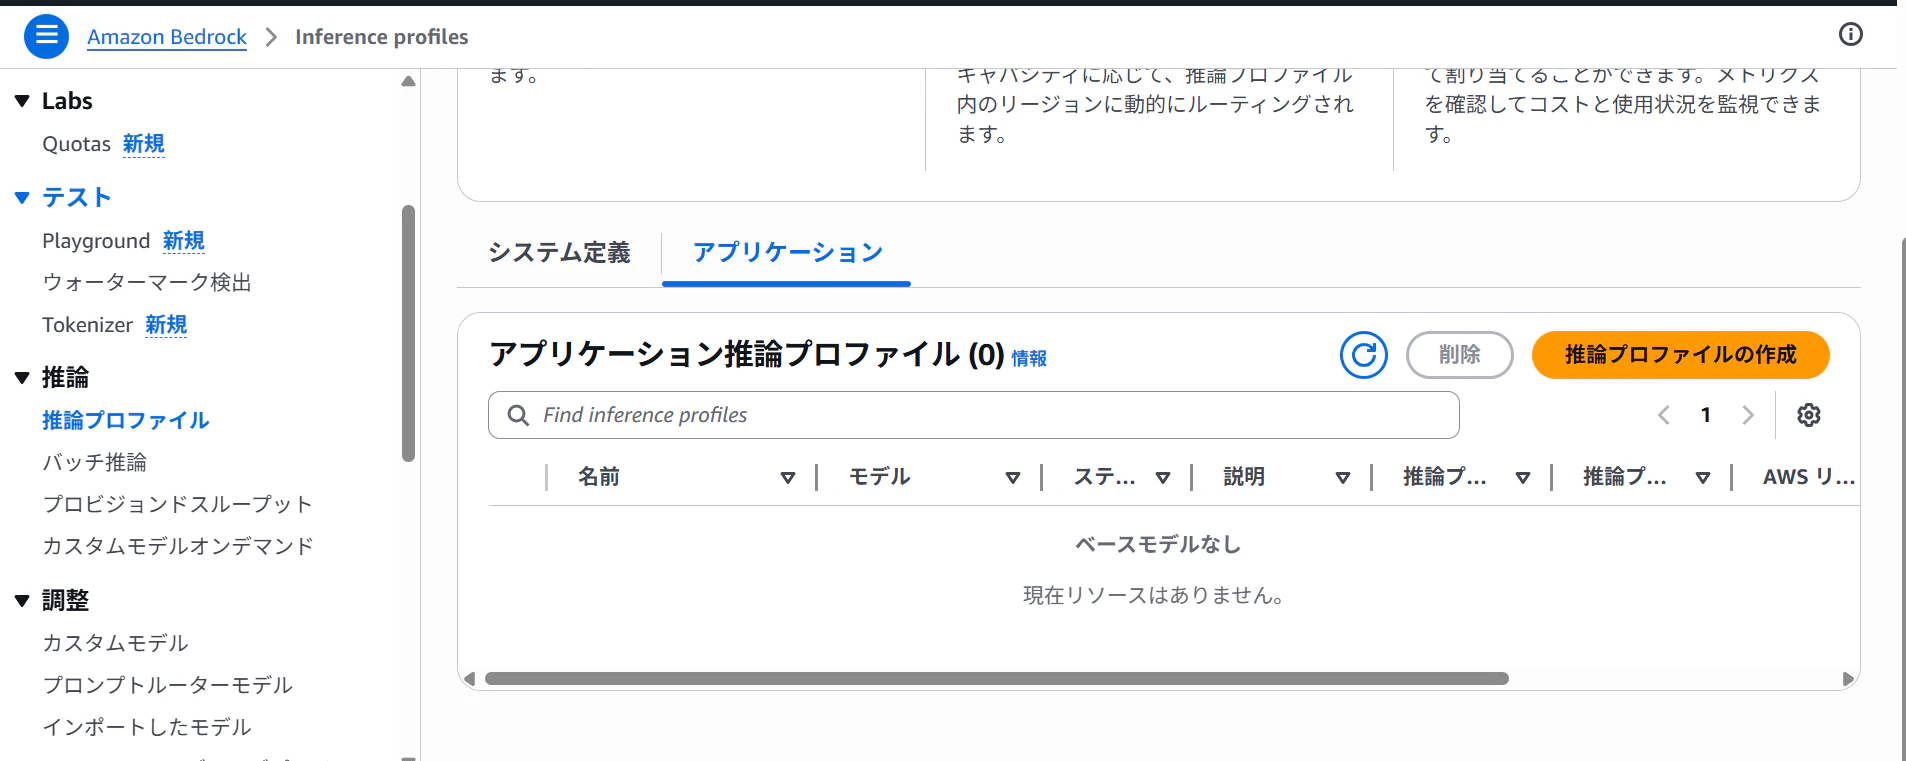Open the hamburger navigation menu

pyautogui.click(x=46, y=36)
